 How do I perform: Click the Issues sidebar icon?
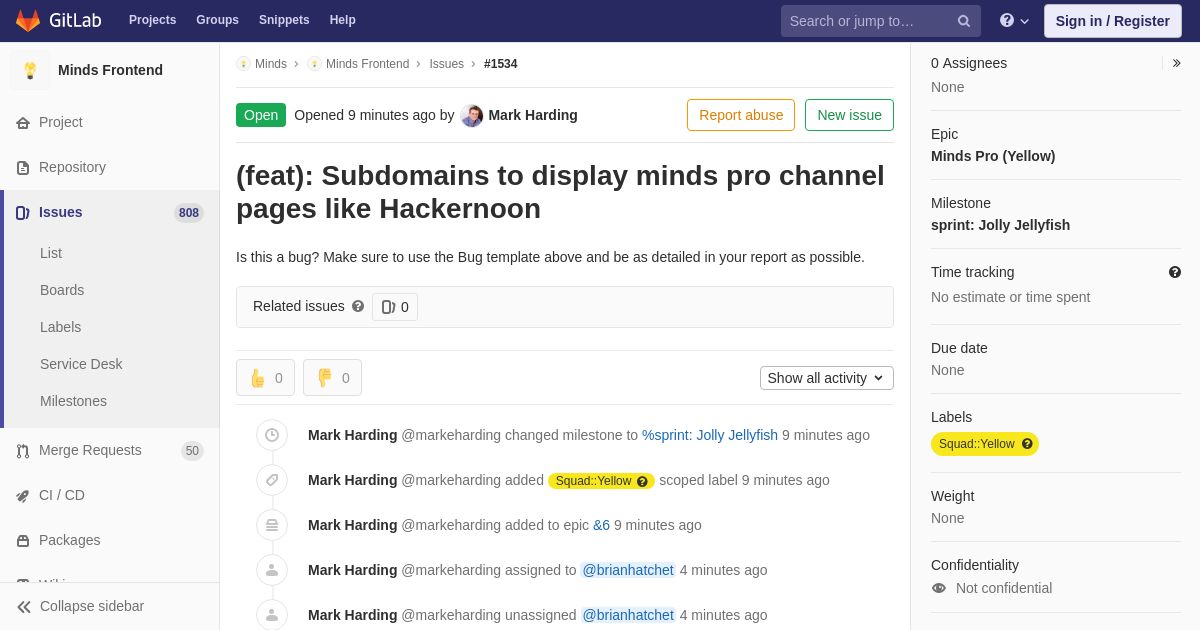(x=23, y=213)
